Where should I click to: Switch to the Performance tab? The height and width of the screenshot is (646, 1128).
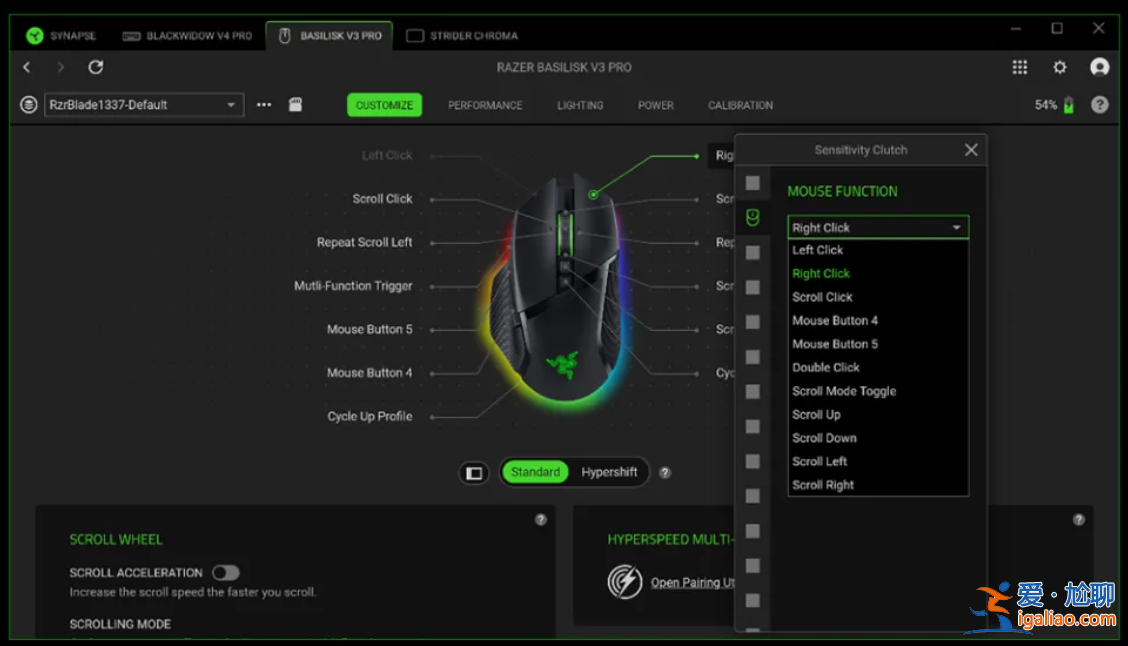(x=485, y=105)
